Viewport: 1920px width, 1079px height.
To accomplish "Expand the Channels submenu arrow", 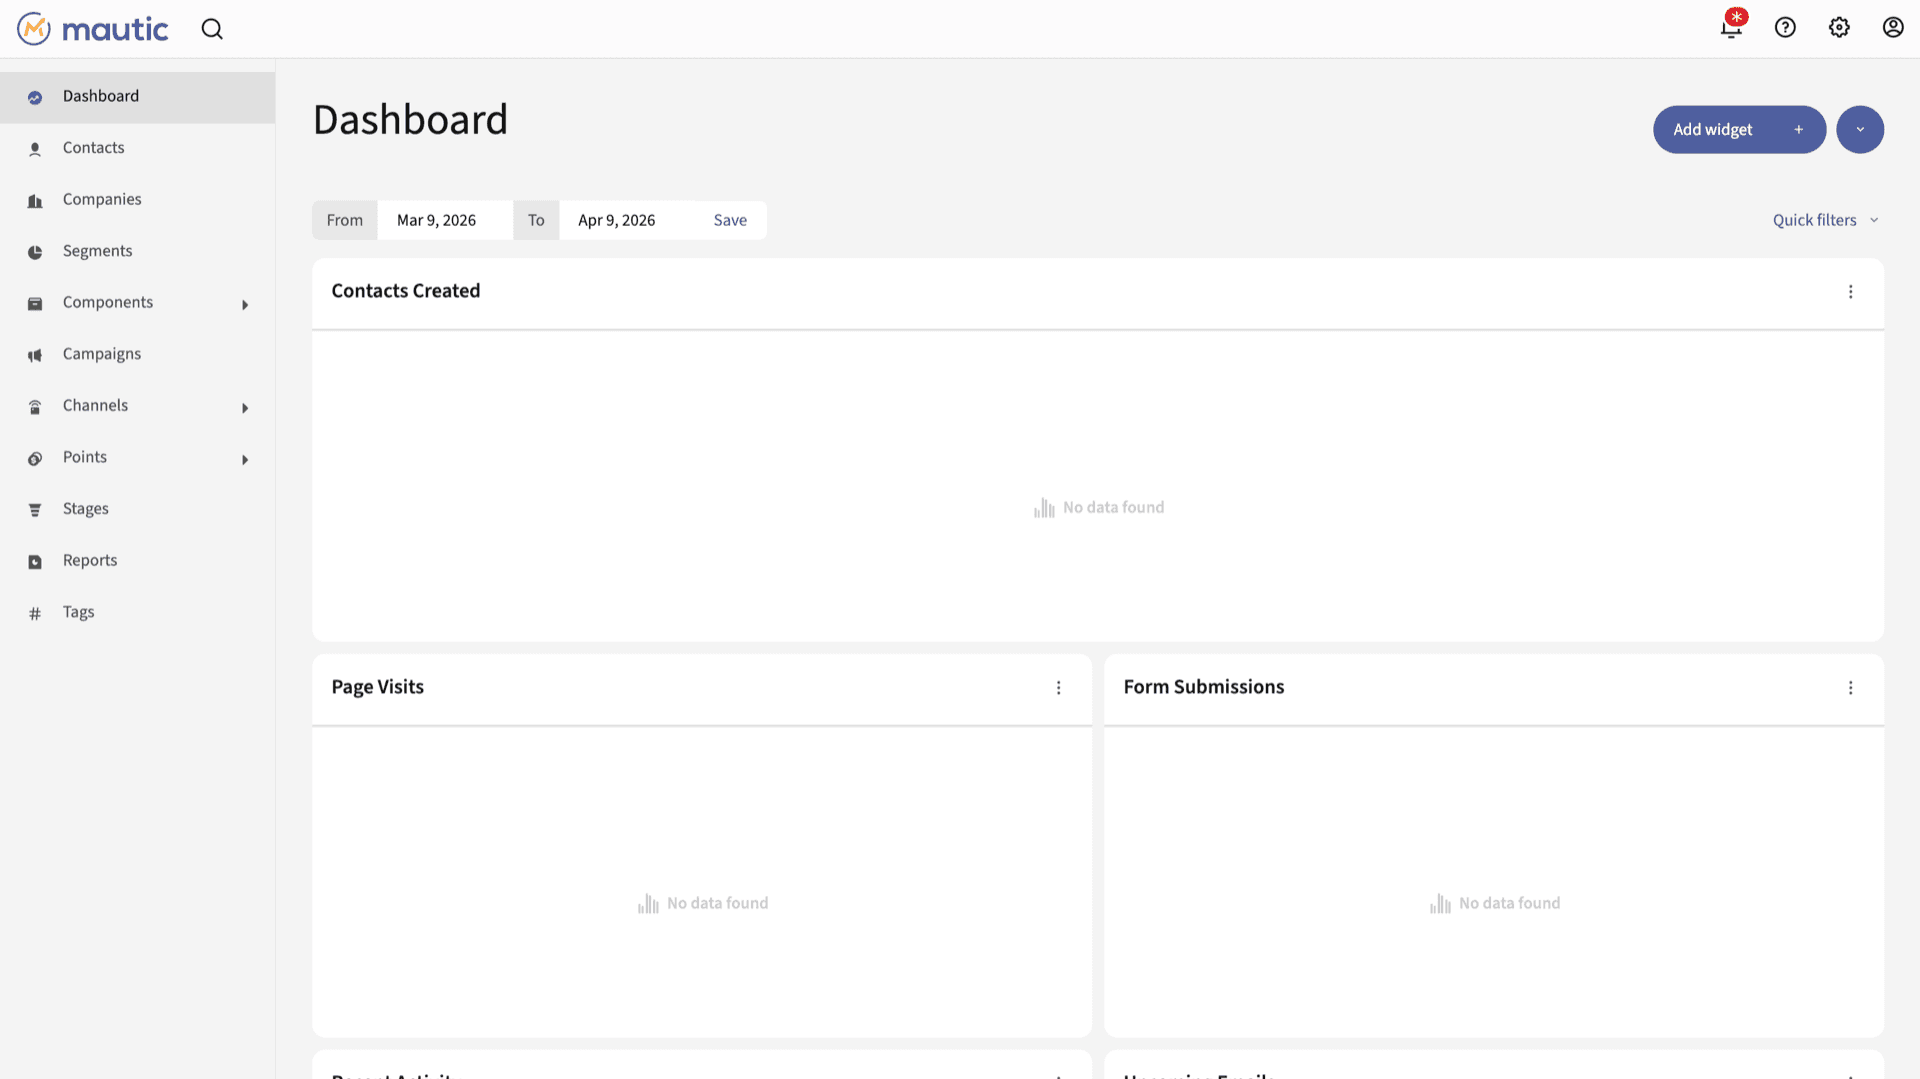I will click(x=245, y=408).
